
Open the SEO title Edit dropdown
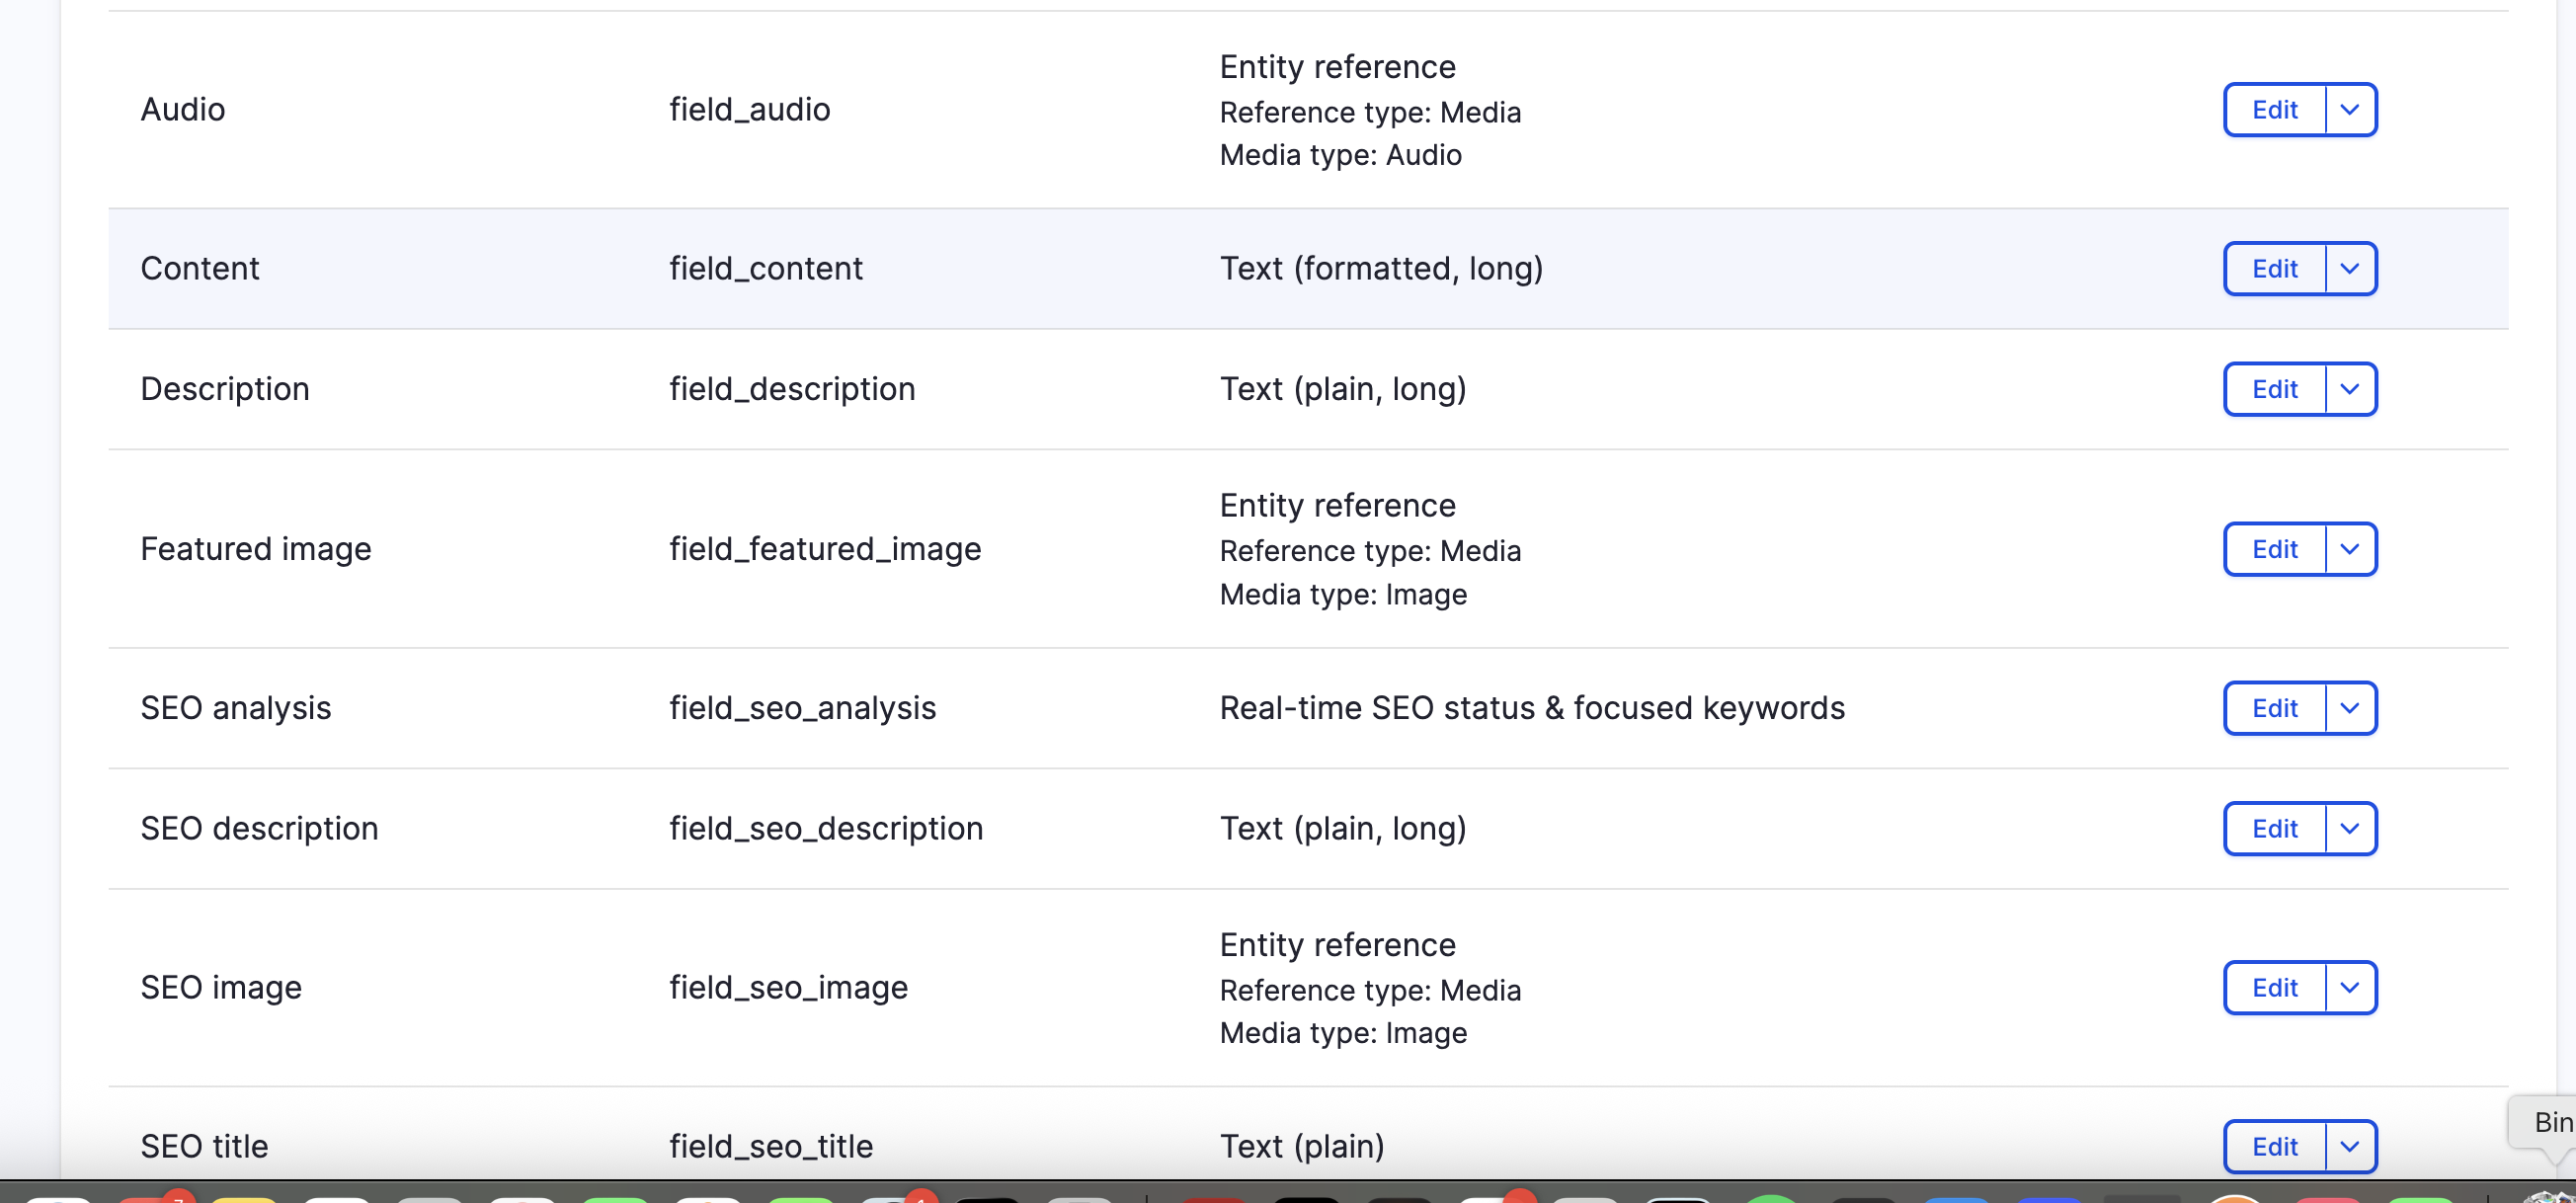[2350, 1146]
